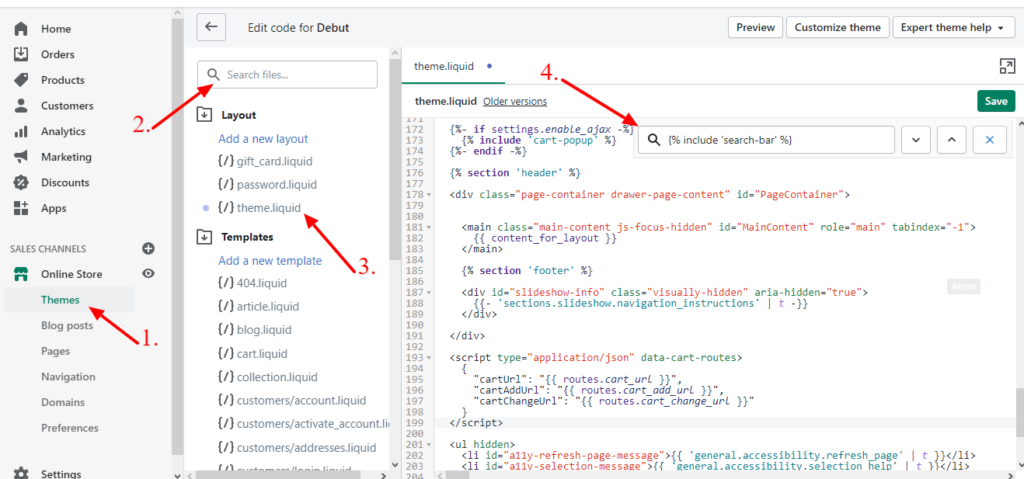Click the Analytics bar chart icon
Screen dimensions: 1024x479
tap(21, 131)
